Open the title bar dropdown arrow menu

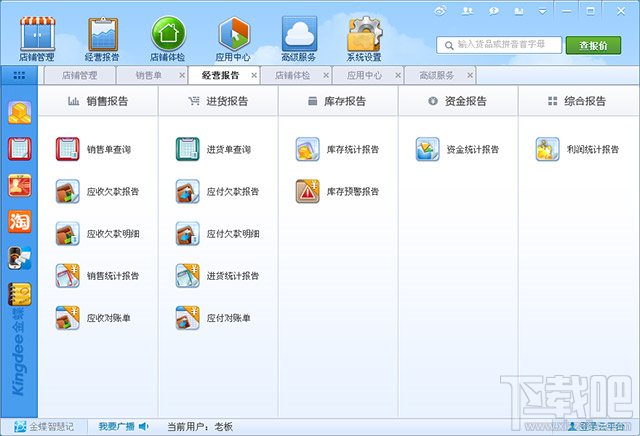pos(542,11)
